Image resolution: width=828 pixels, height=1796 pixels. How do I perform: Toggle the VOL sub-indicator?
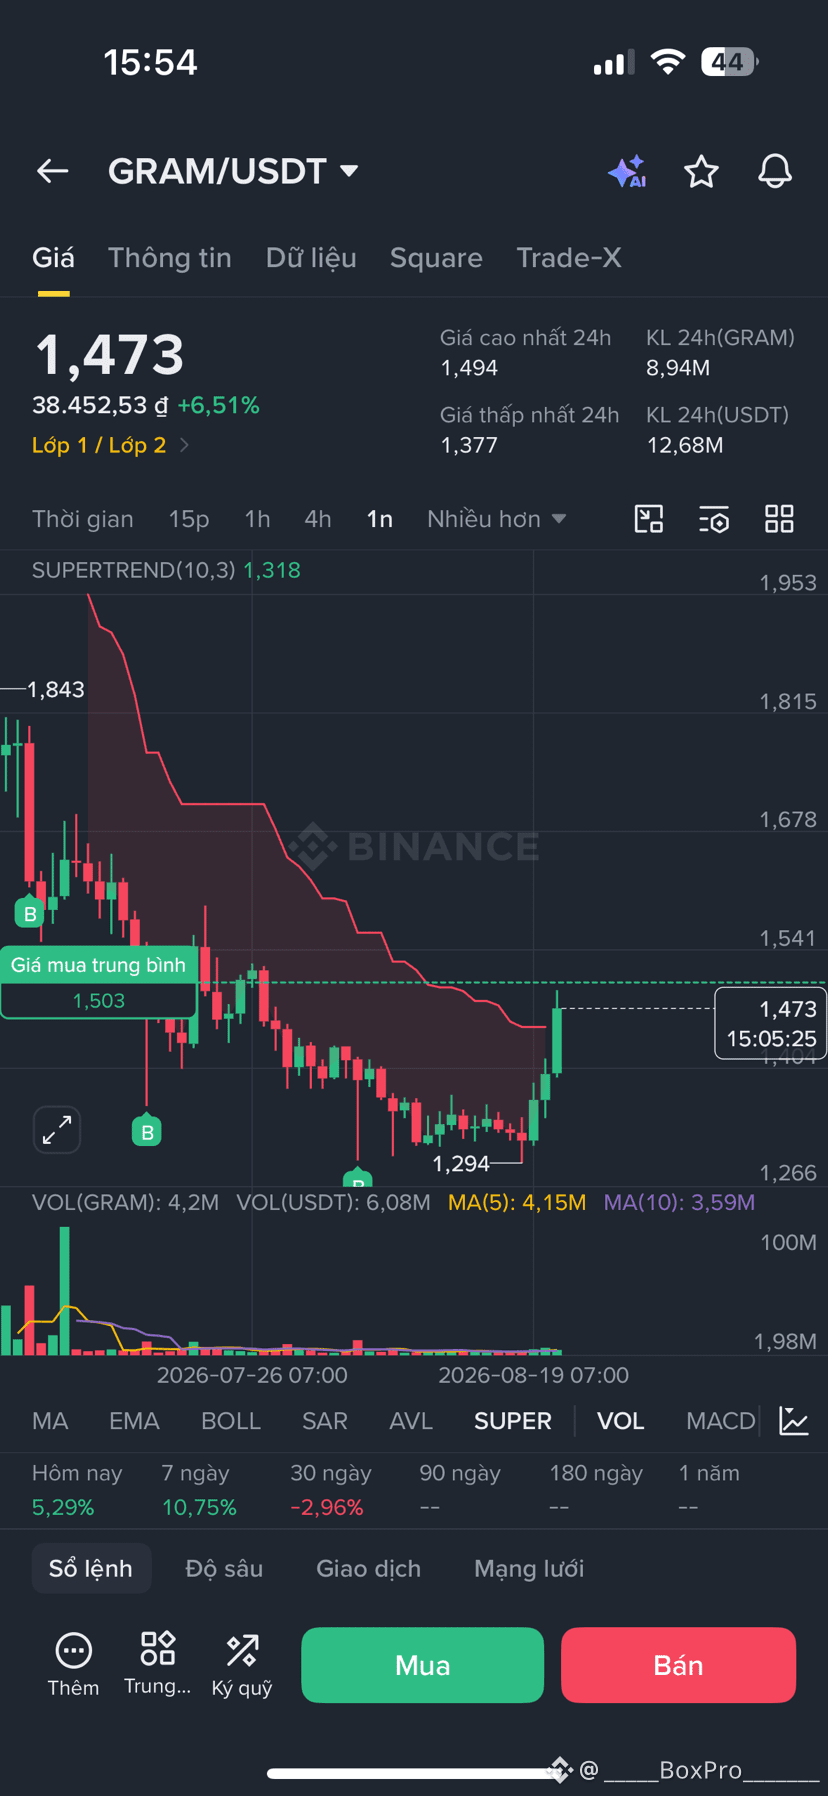[x=621, y=1421]
